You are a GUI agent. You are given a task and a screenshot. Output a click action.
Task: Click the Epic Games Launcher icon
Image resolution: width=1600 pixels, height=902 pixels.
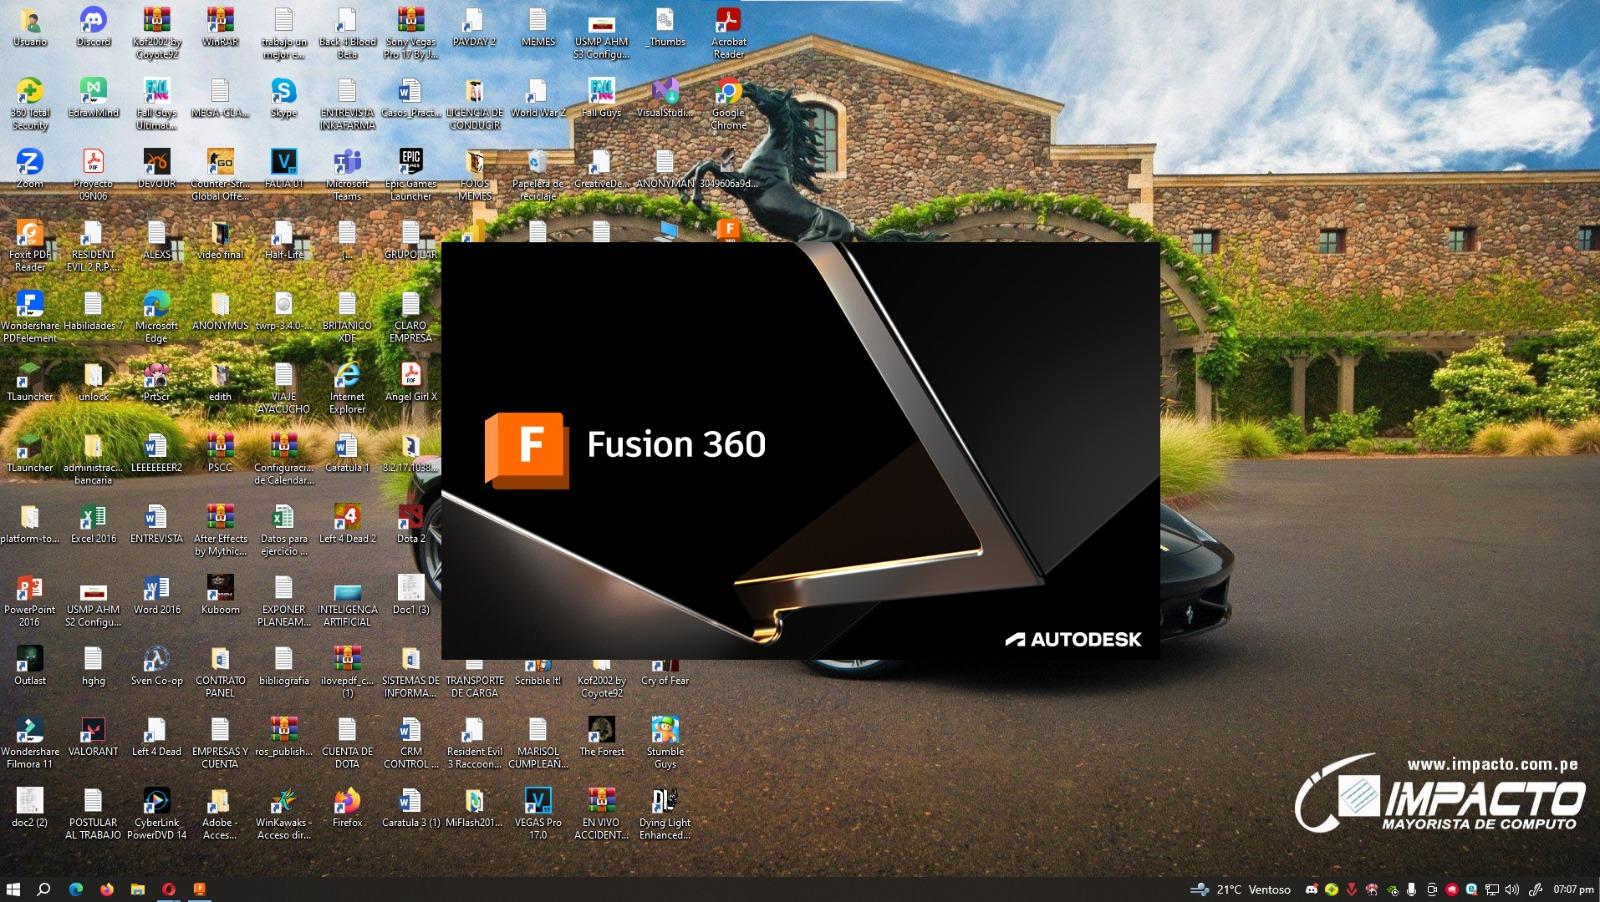pos(411,175)
